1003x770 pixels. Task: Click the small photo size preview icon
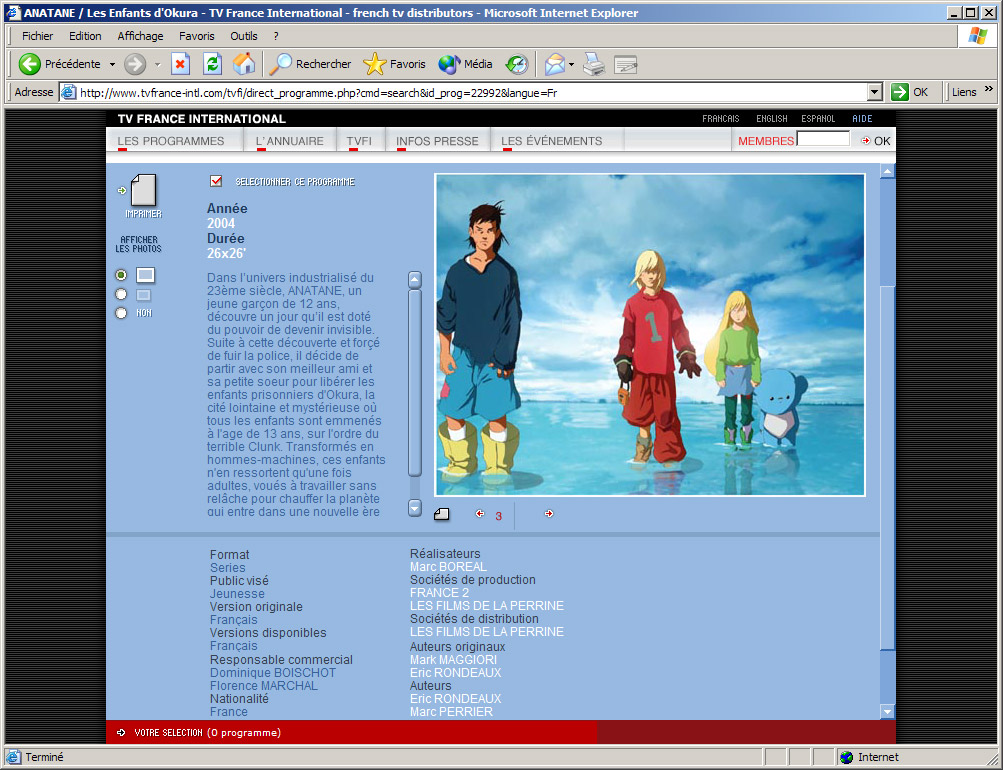[144, 295]
